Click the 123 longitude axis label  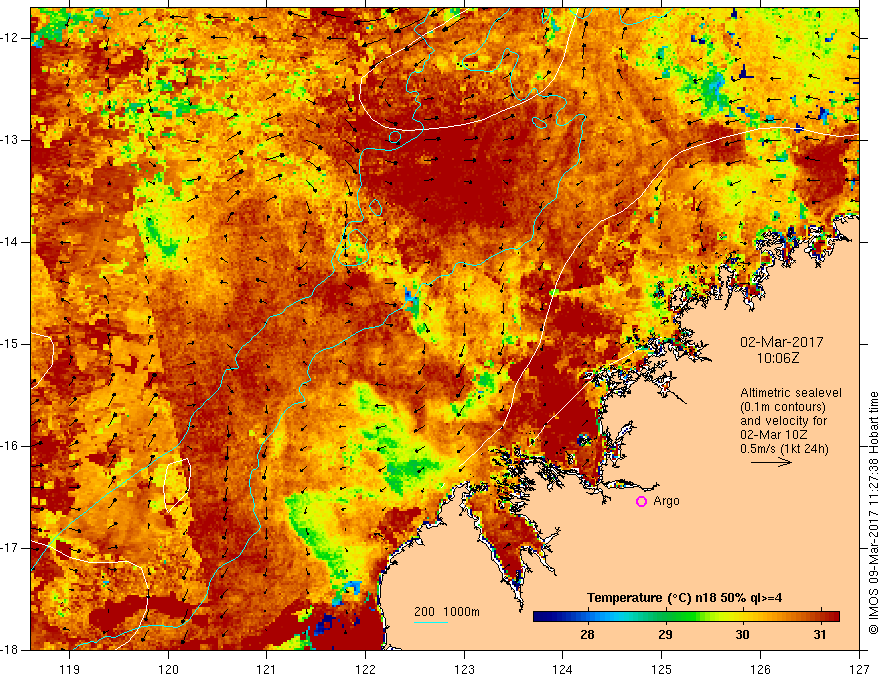[x=464, y=669]
